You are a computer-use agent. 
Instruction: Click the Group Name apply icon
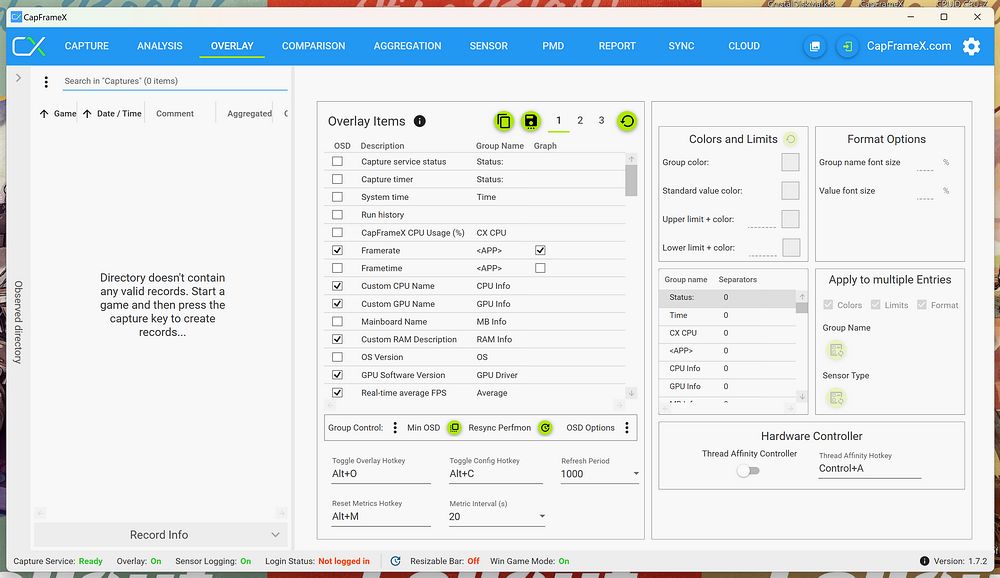[x=836, y=350]
